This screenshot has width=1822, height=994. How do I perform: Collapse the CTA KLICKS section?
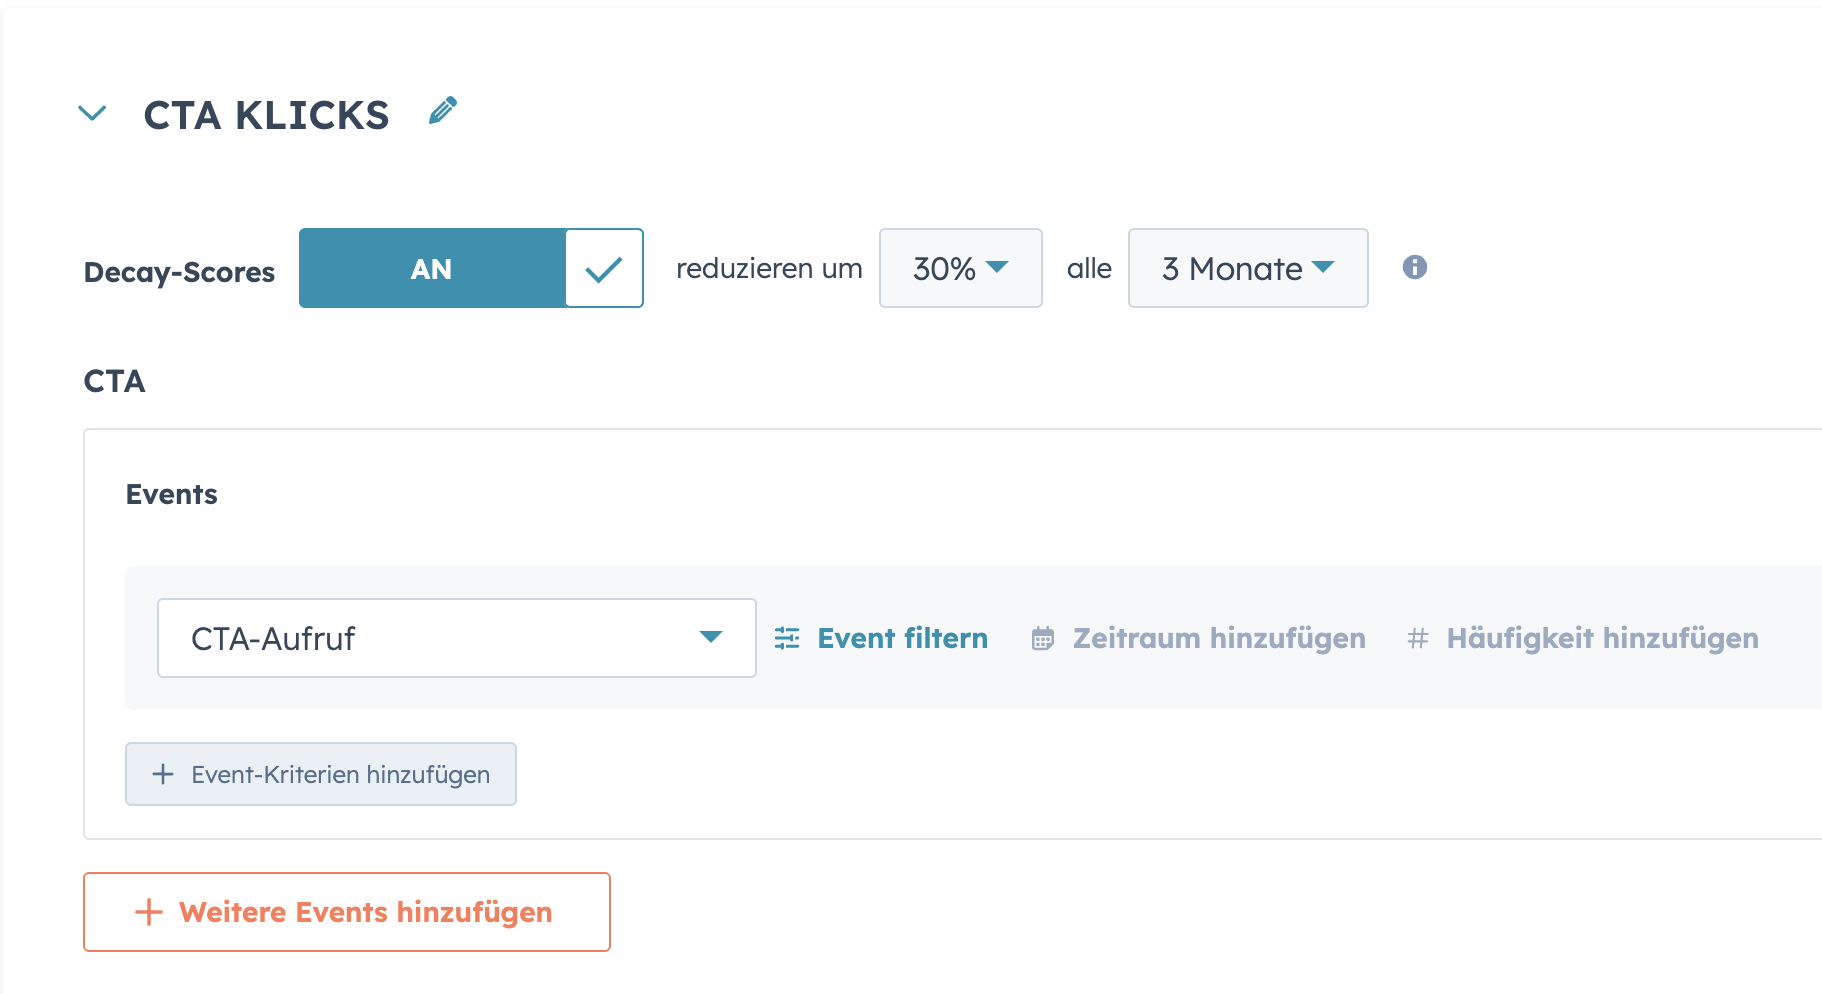point(92,113)
